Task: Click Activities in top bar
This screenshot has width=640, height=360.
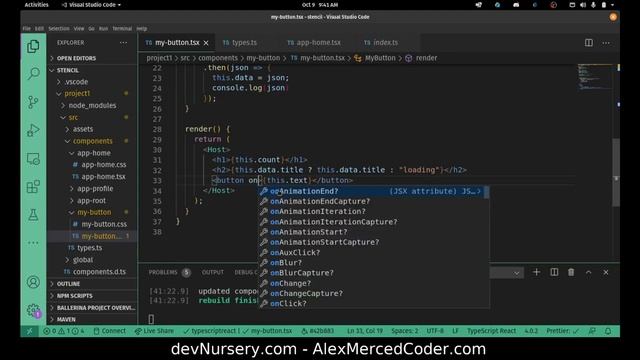Action: (x=36, y=5)
